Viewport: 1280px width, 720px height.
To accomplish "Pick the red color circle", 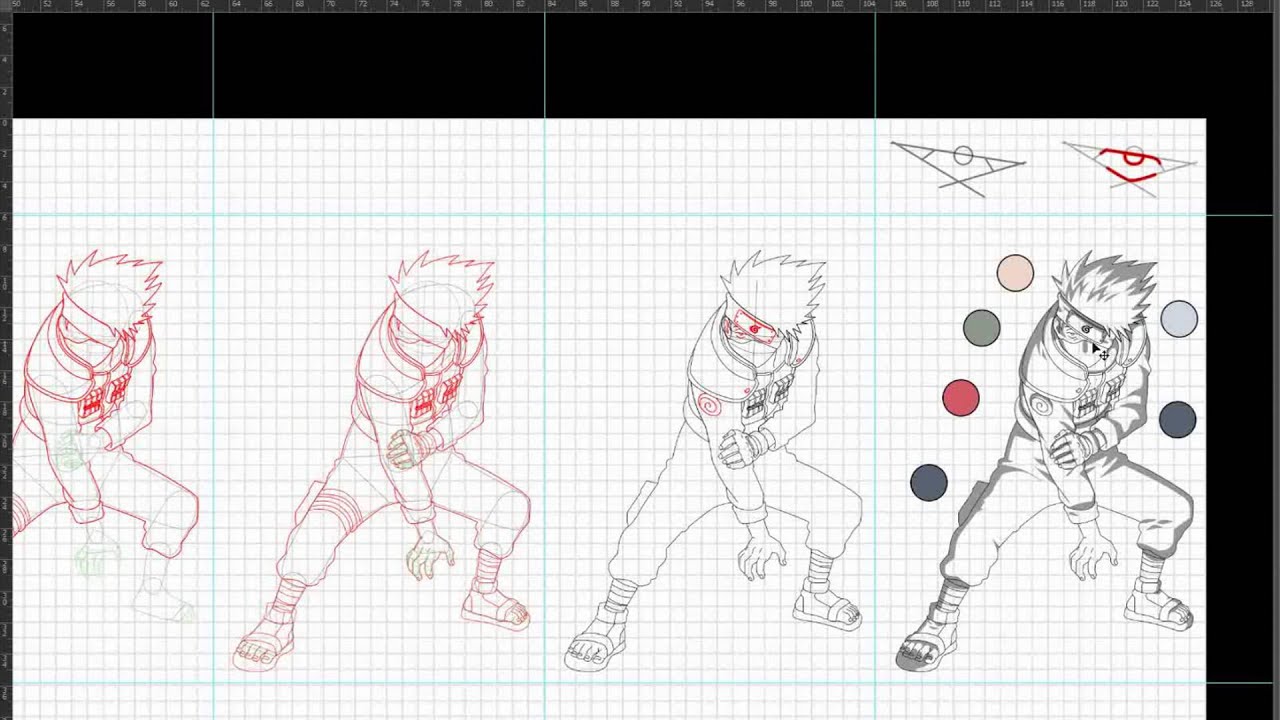I will point(961,398).
